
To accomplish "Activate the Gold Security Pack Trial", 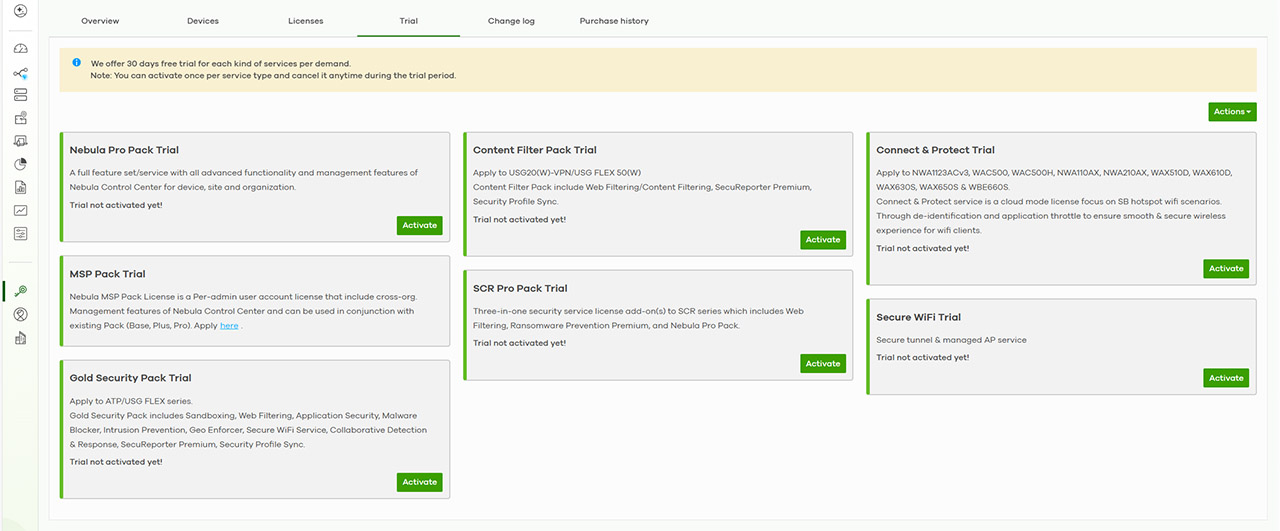I will click(420, 482).
